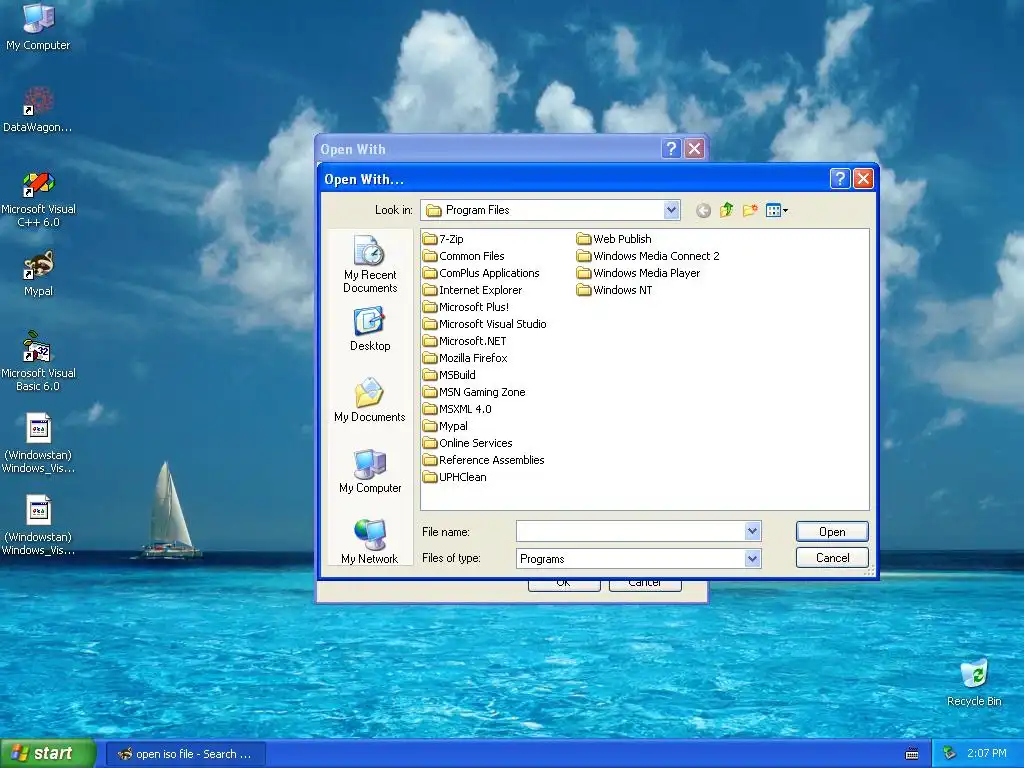The width and height of the screenshot is (1024, 768).
Task: Open the View Menu dropdown
Action: pyautogui.click(x=777, y=210)
